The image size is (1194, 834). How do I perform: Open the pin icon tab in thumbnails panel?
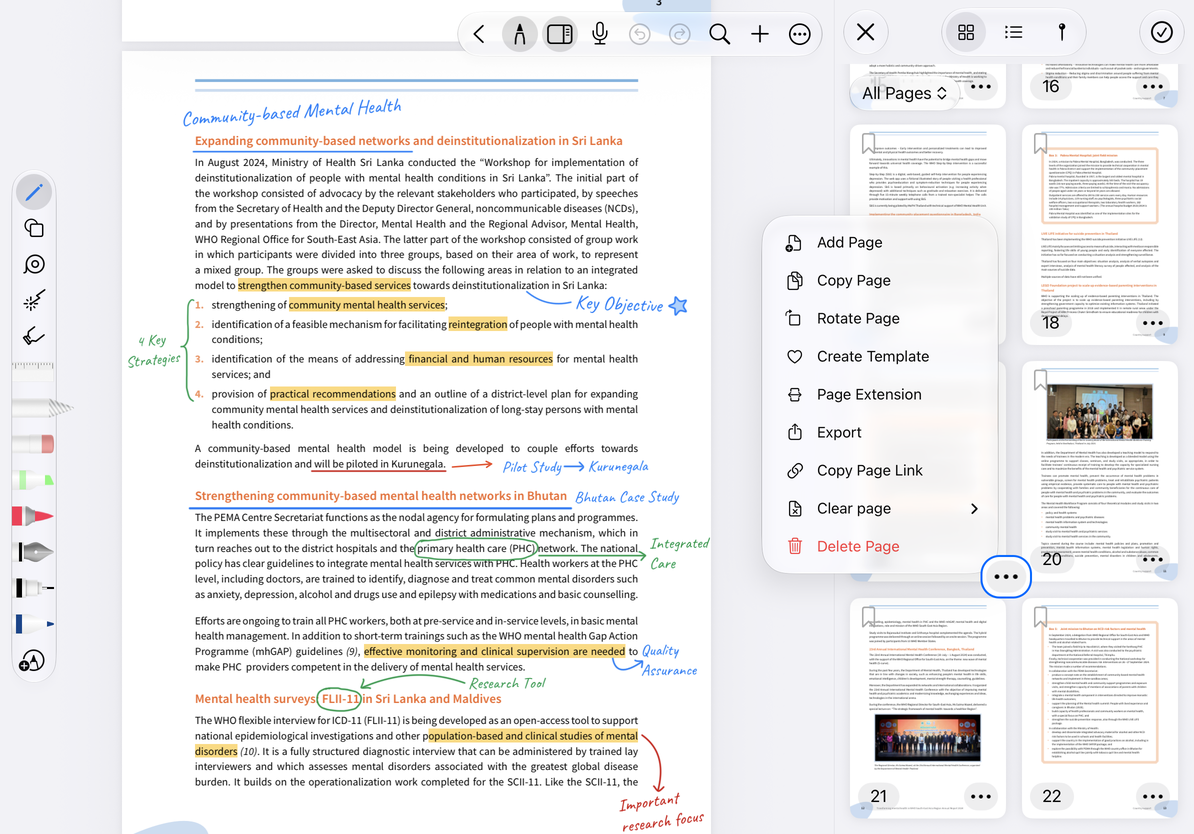tap(1062, 32)
